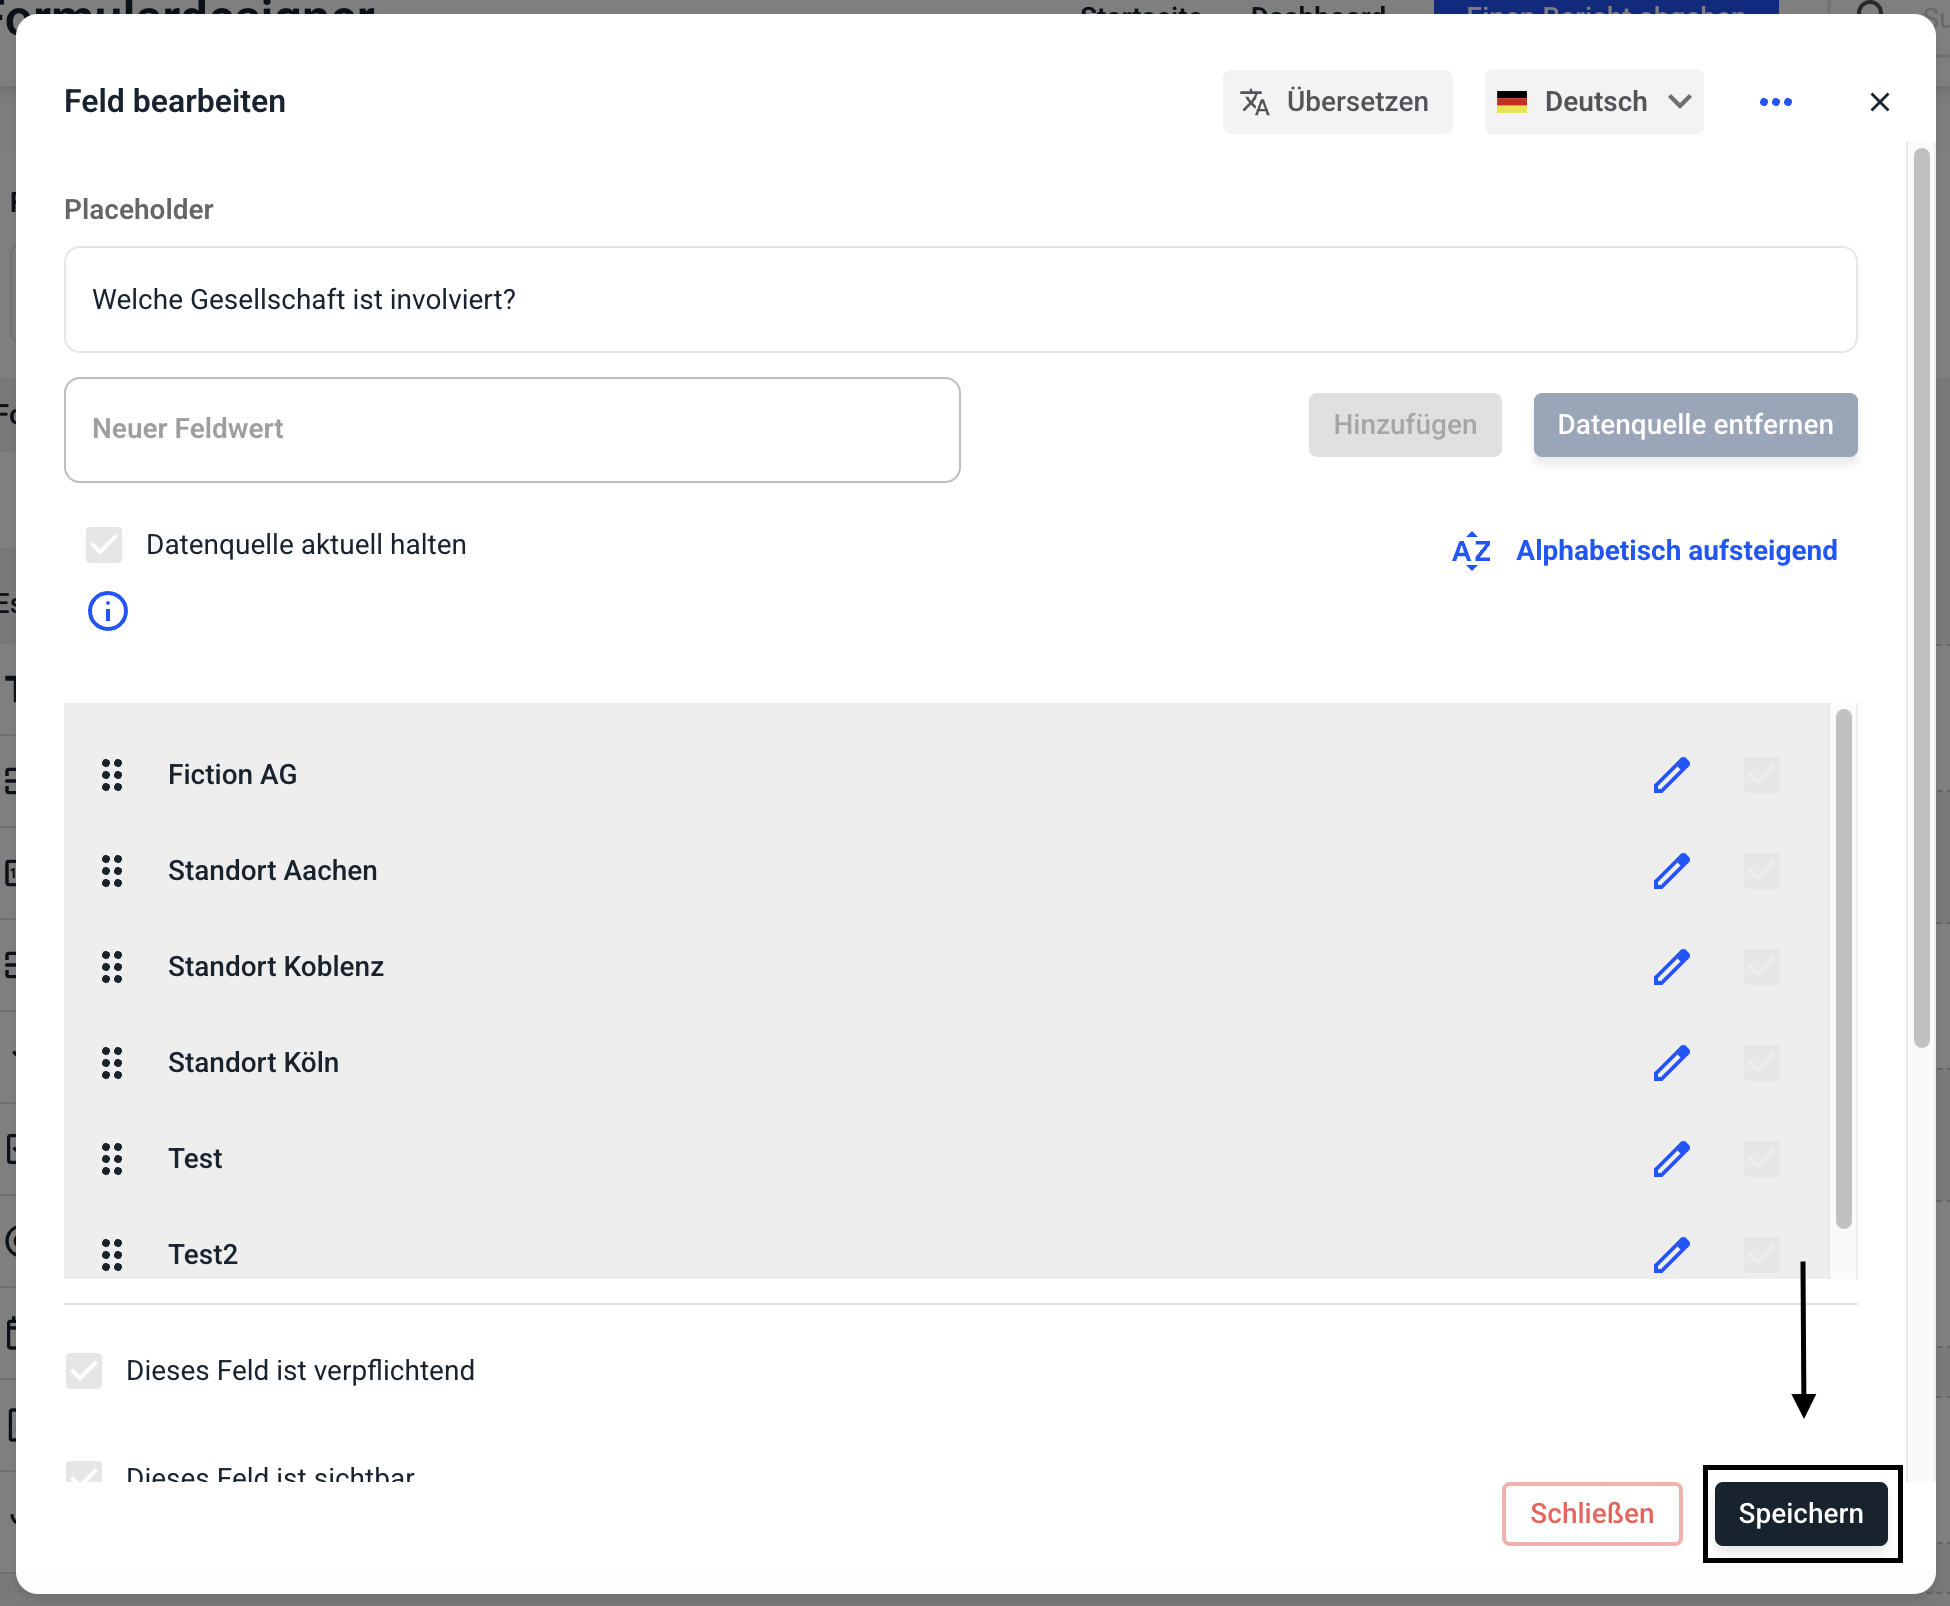Focus the Neuer Feldwert input field
1950x1606 pixels.
(x=512, y=430)
